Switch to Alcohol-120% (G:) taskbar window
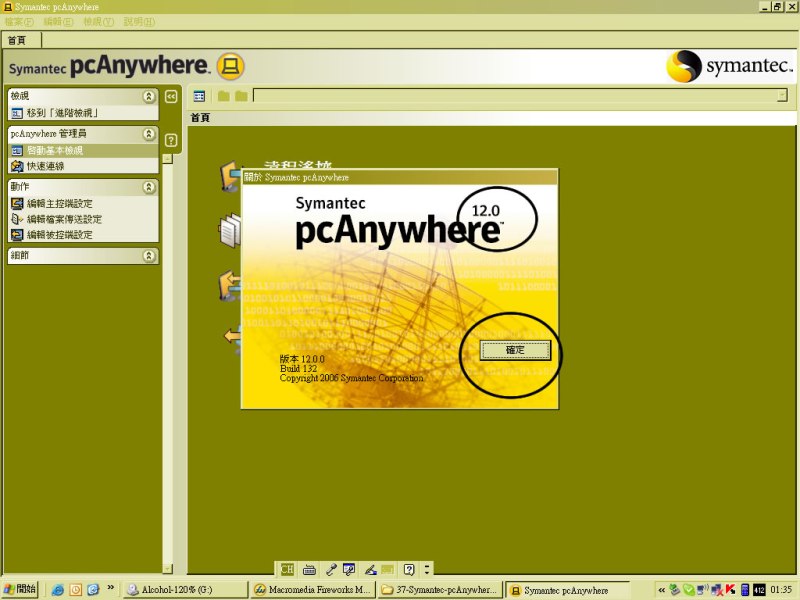800x600 pixels. point(185,590)
